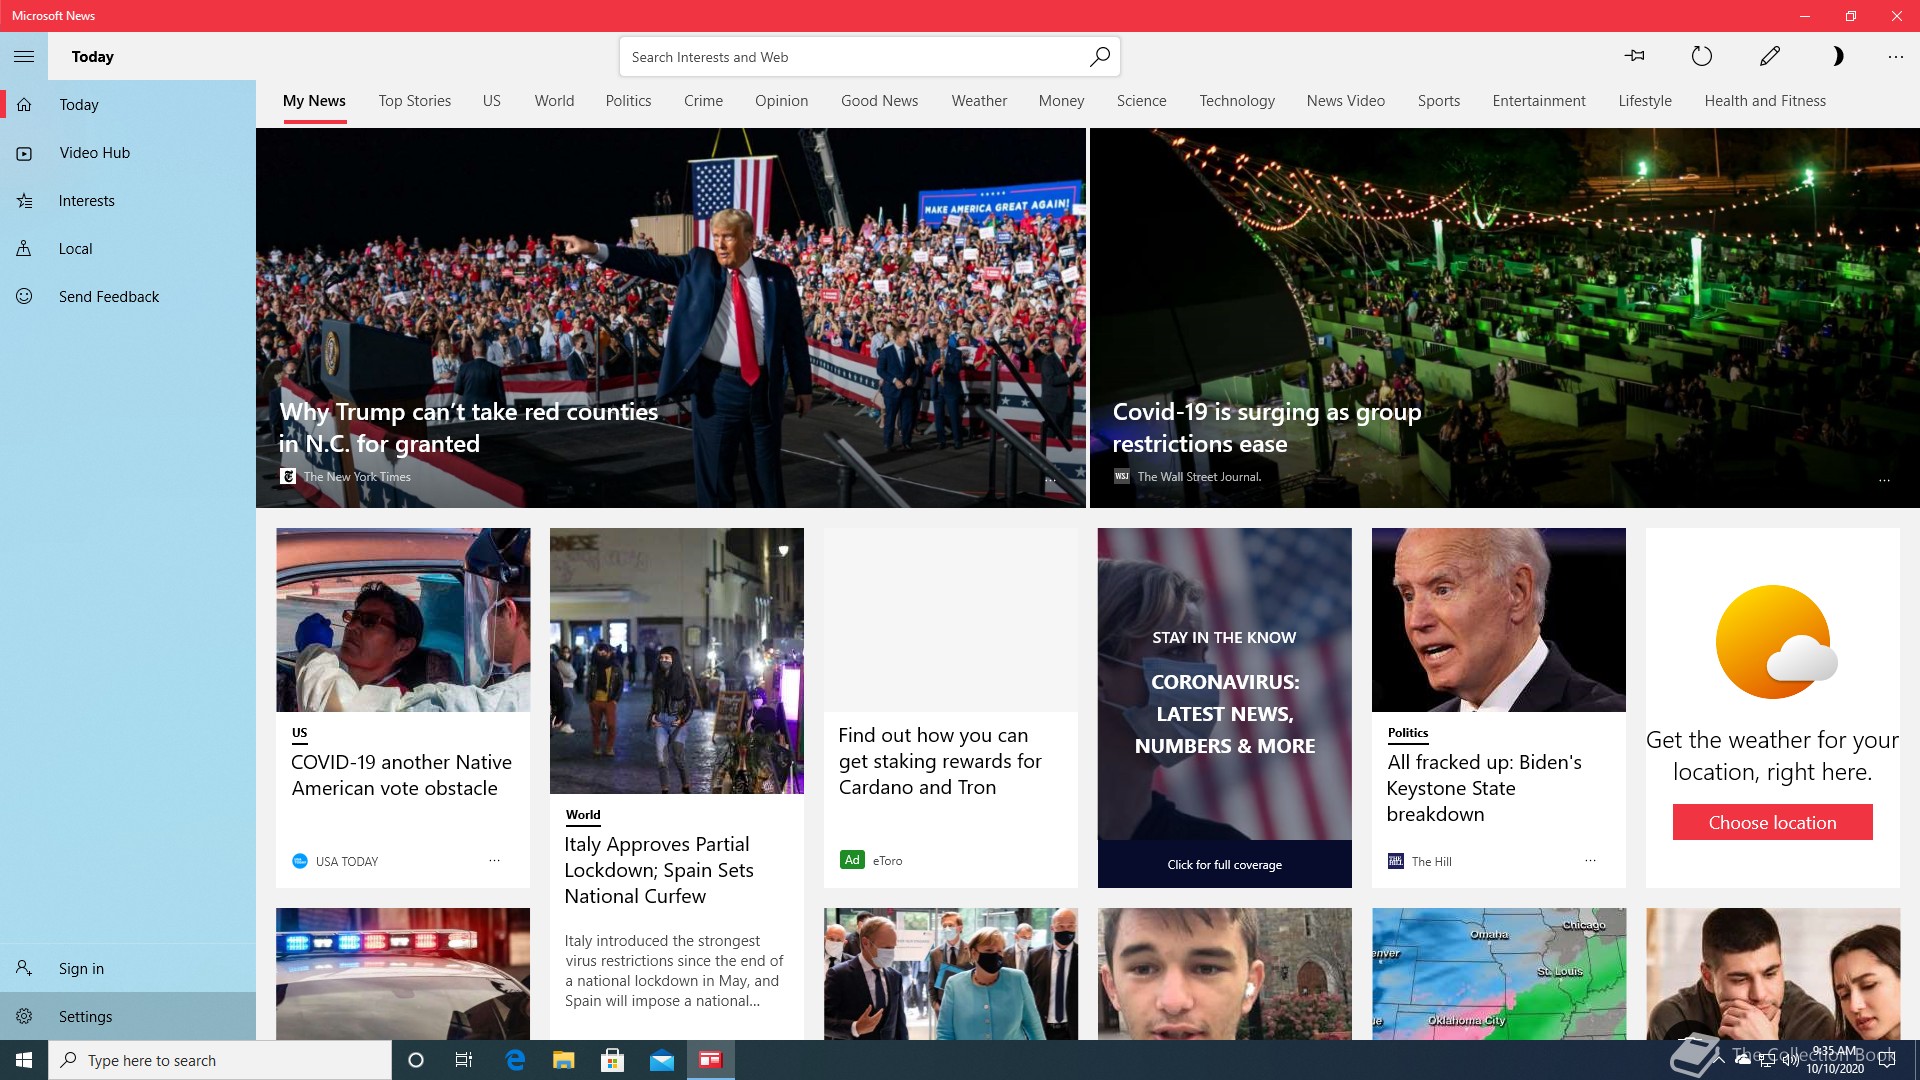
Task: Open the Entertainment tab
Action: 1538,101
